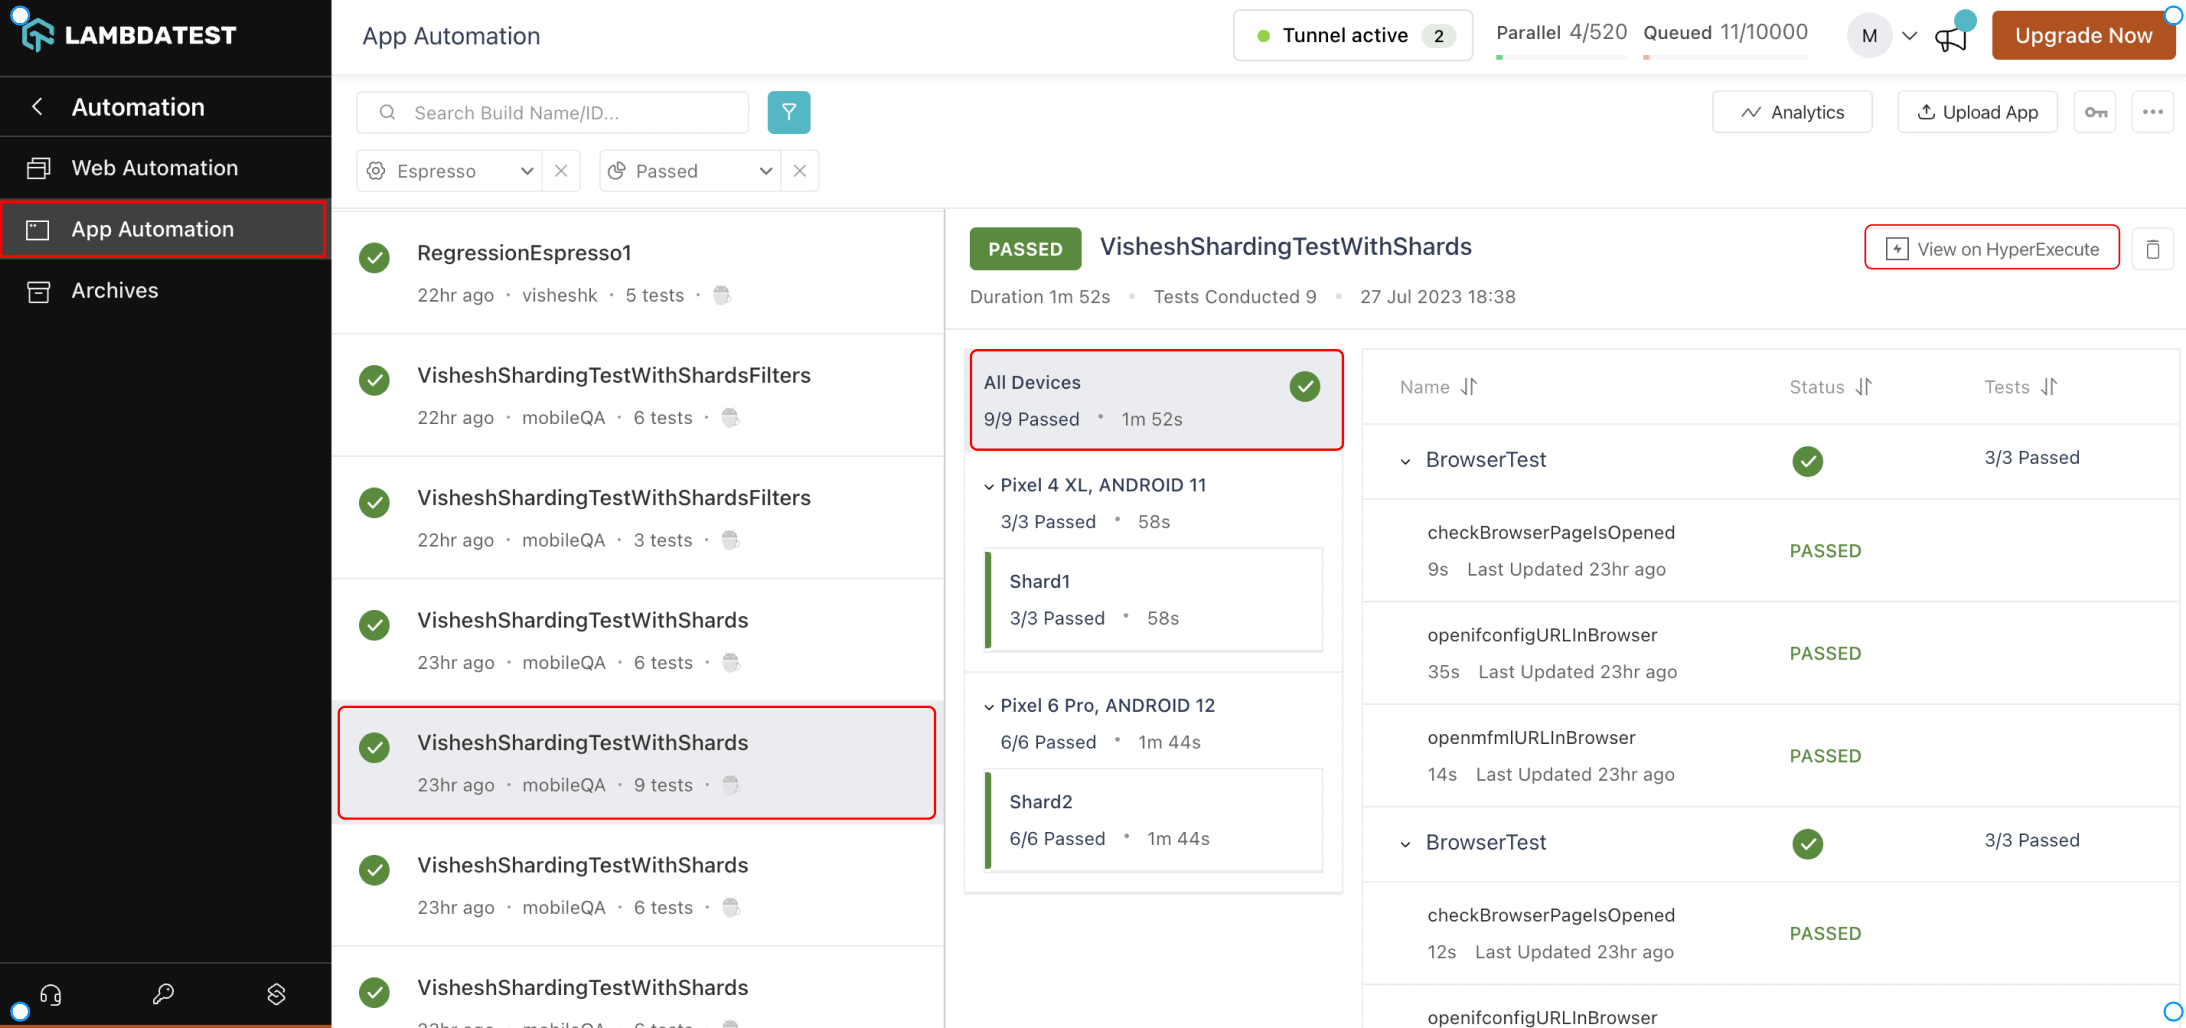Collapse the first BrowserTest row
The image size is (2186, 1028).
[x=1405, y=461]
